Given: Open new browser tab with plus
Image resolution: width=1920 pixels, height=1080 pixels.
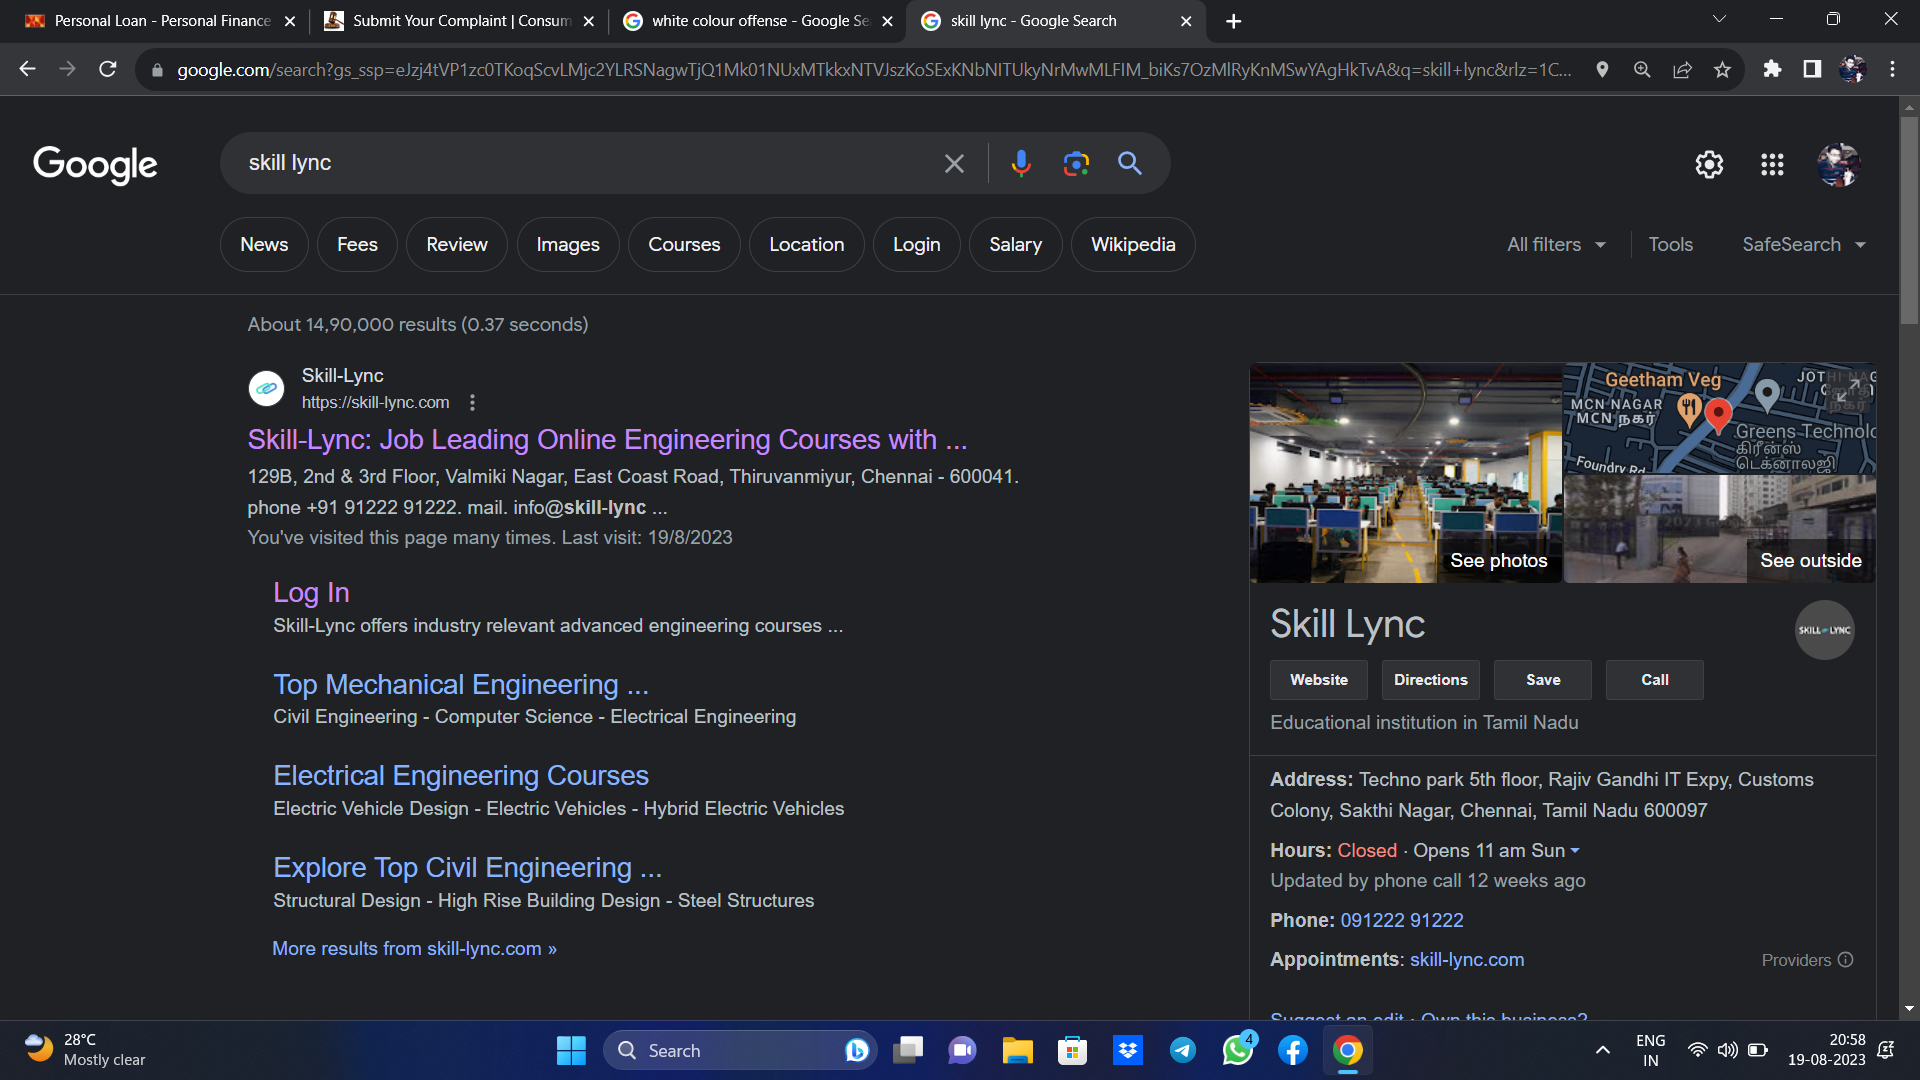Looking at the screenshot, I should tap(1233, 21).
